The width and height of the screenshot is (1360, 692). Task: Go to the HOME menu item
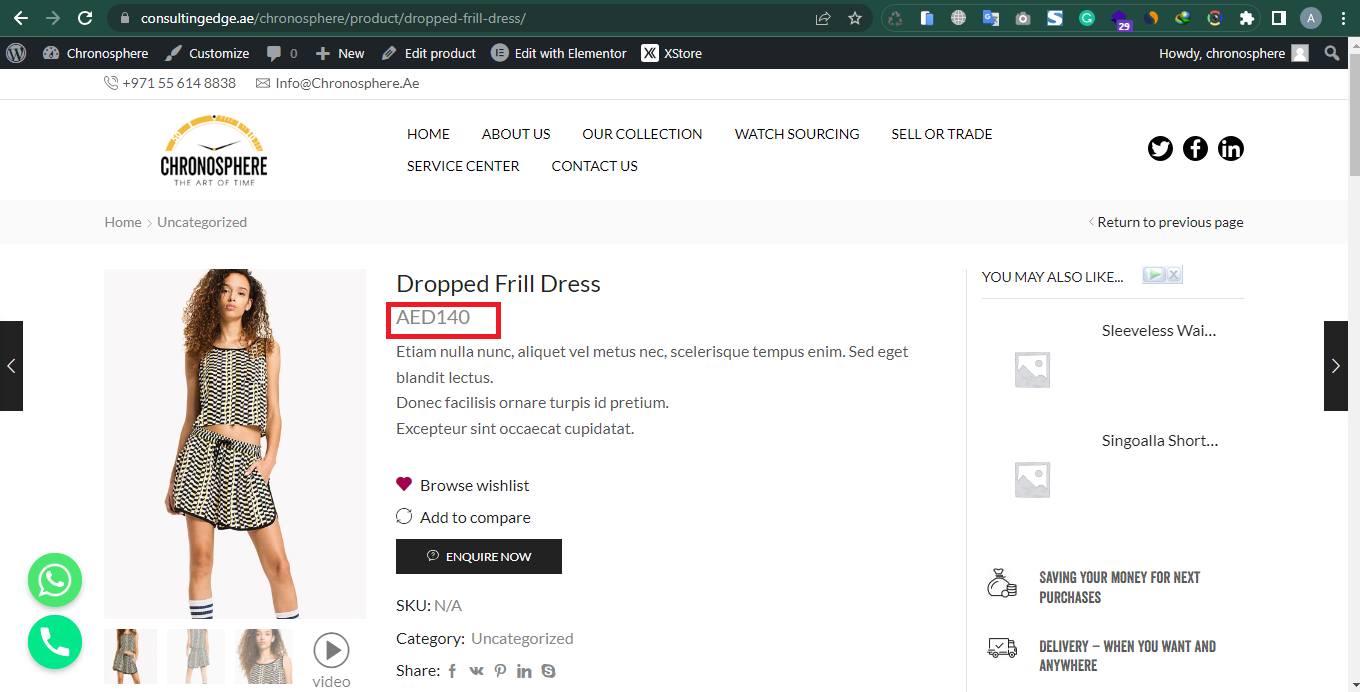tap(428, 134)
